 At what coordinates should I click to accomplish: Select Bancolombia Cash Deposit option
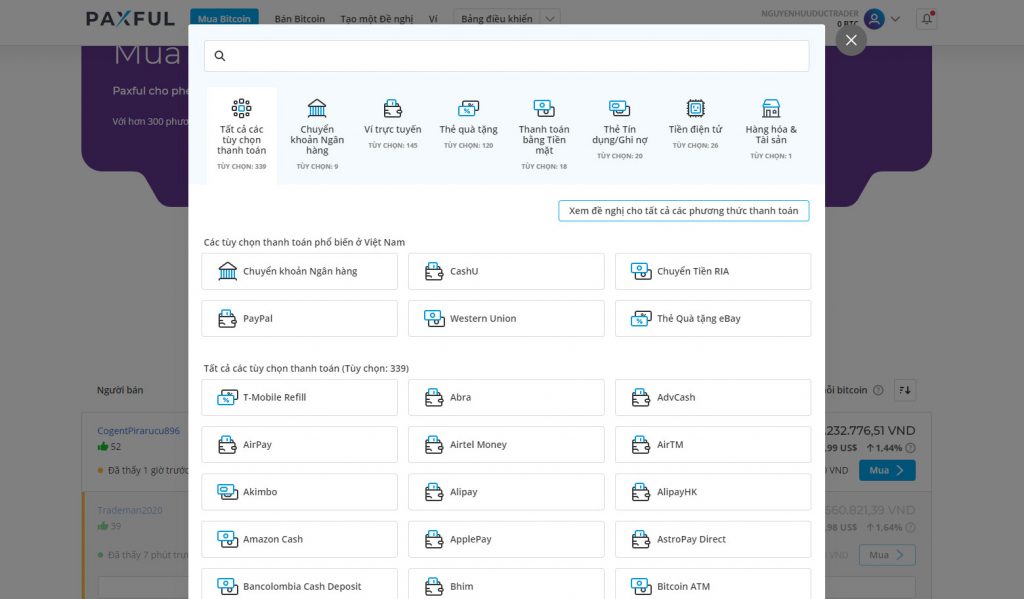299,584
